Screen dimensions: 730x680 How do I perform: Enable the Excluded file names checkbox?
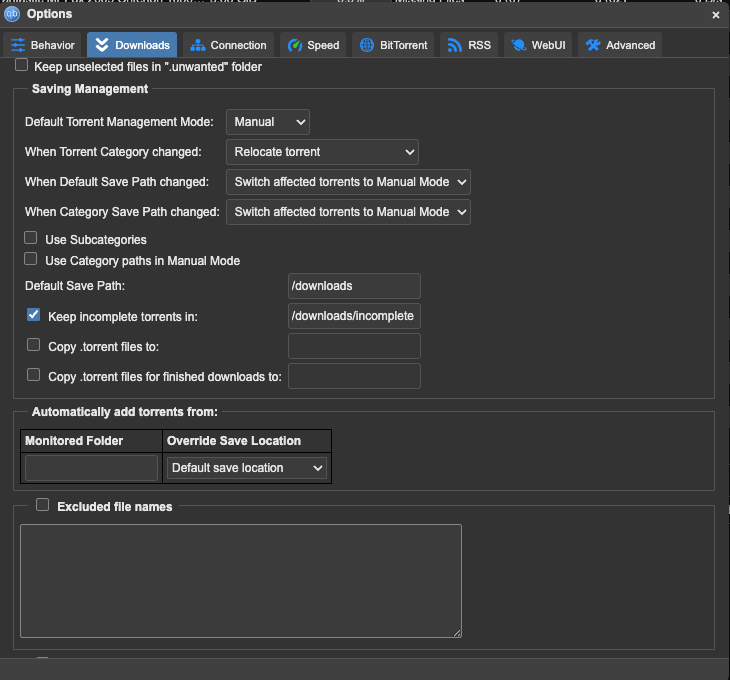pos(42,505)
